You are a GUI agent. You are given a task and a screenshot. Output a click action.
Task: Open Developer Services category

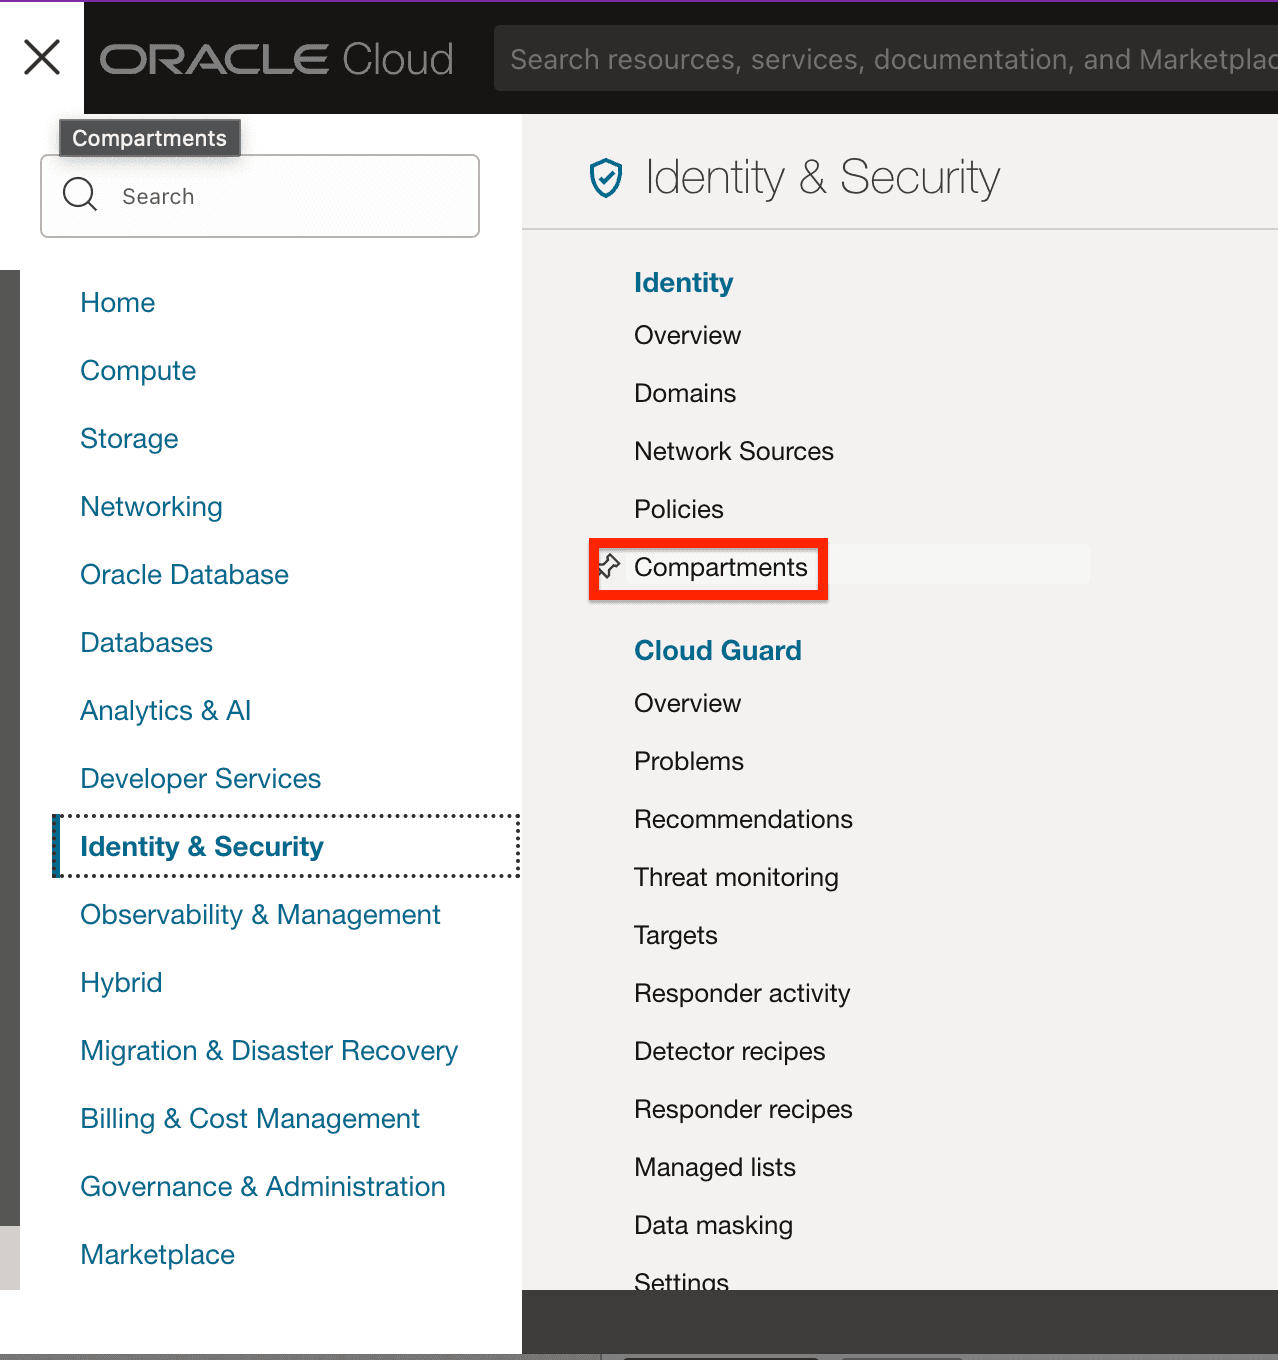[x=200, y=779]
